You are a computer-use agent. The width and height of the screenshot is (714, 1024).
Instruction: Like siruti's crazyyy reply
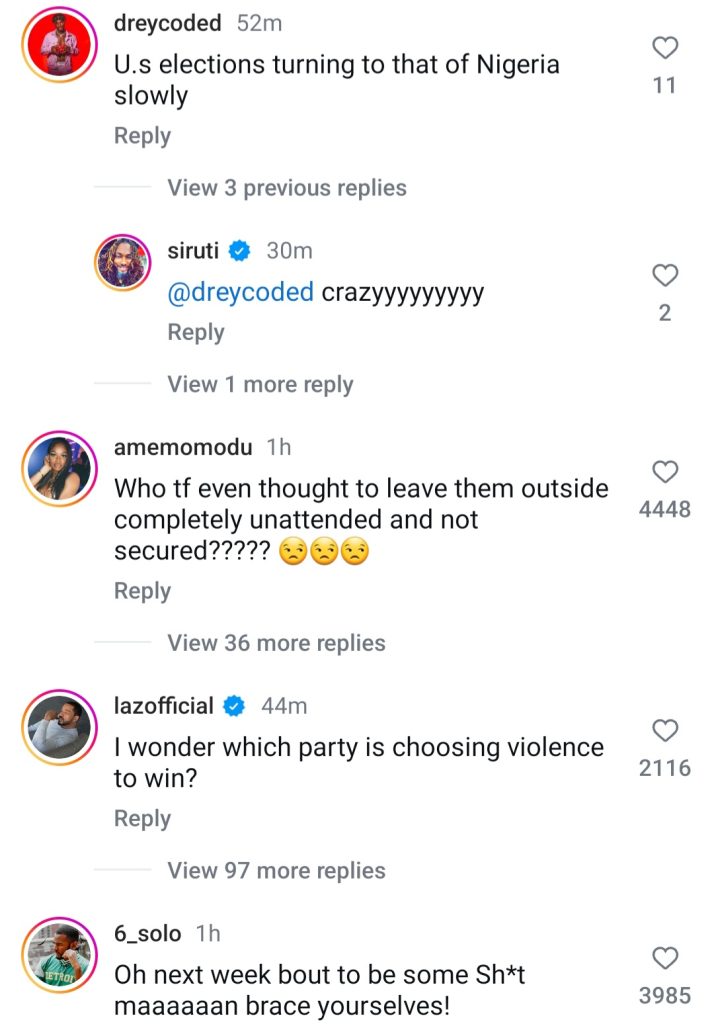coord(665,275)
